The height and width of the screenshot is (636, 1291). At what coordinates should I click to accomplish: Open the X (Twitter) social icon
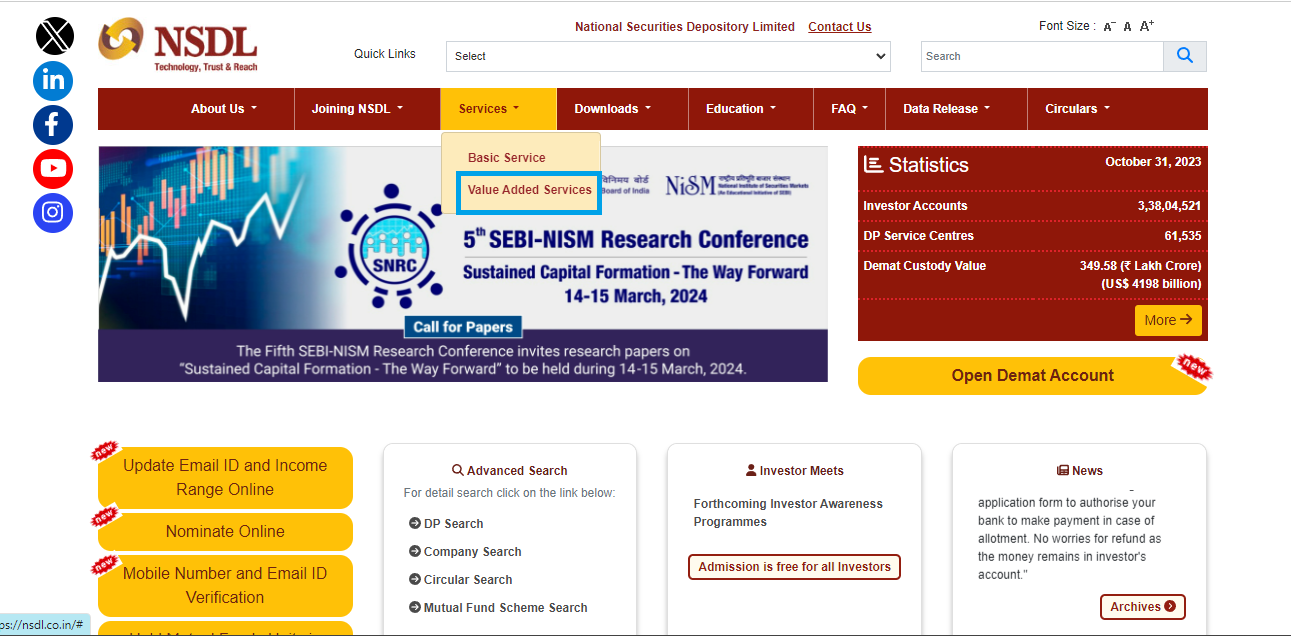click(54, 36)
